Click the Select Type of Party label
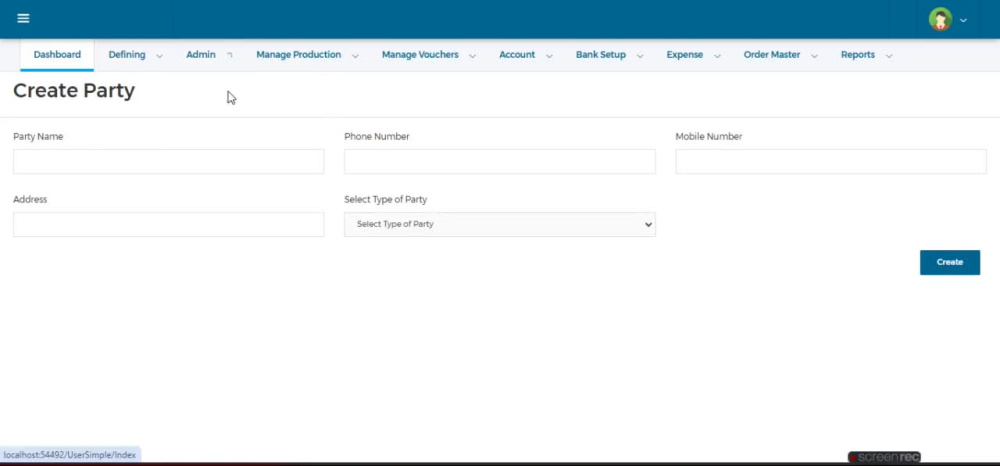Image resolution: width=1000 pixels, height=466 pixels. (x=386, y=200)
